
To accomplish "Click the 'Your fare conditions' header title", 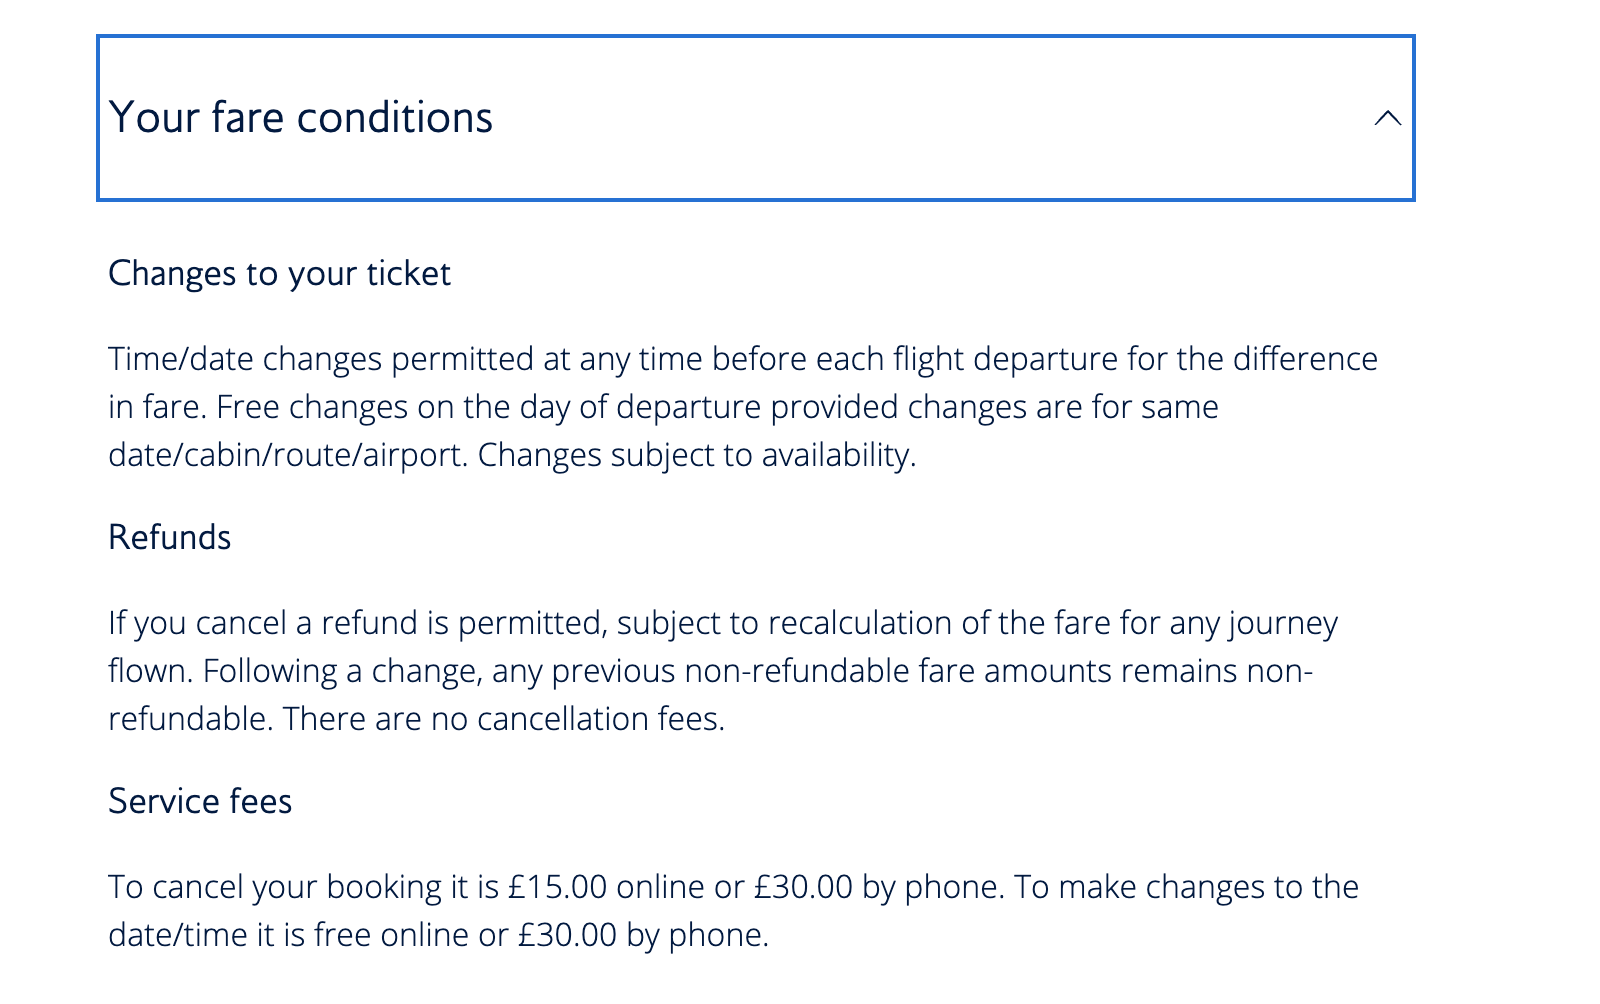I will point(301,118).
